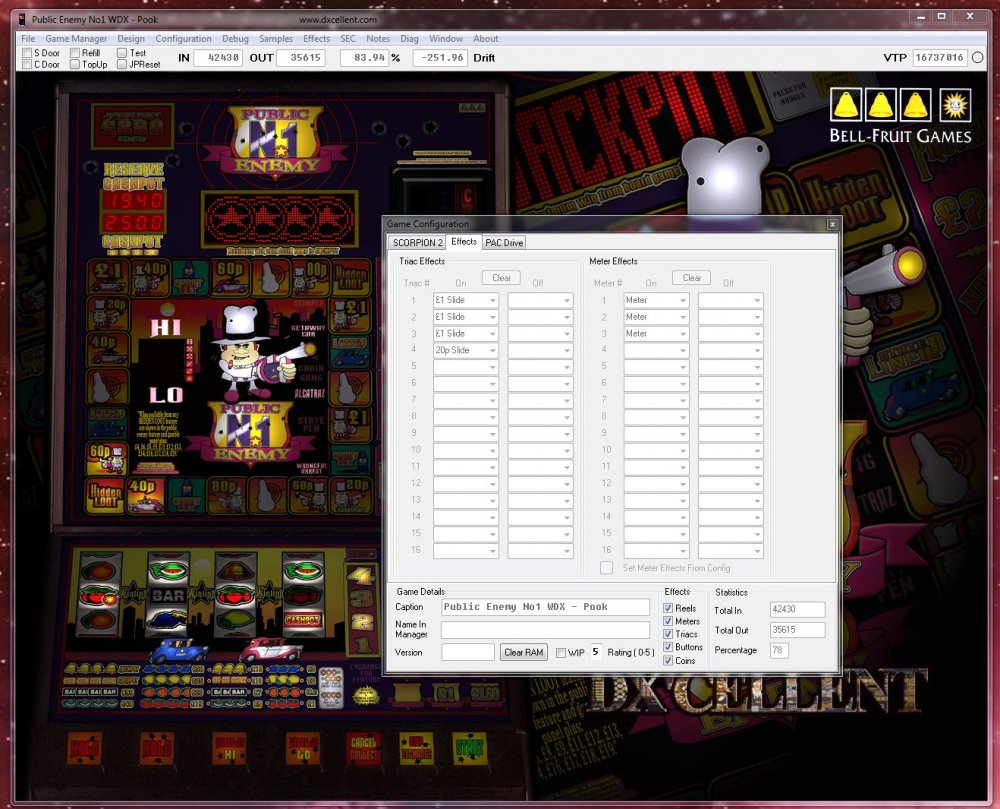Click the CASHPOT symbol on the fourth reel

302,620
